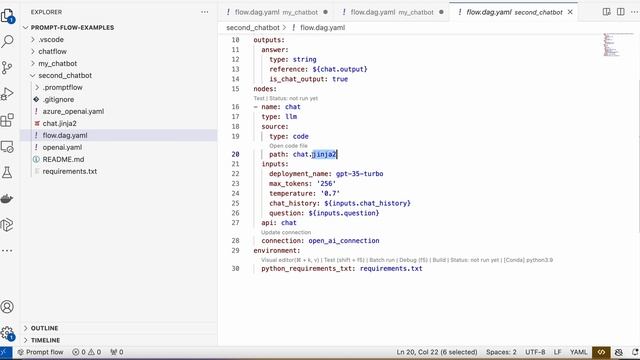This screenshot has height=360, width=640.
Task: Open the Extensions view
Action: coord(7,120)
